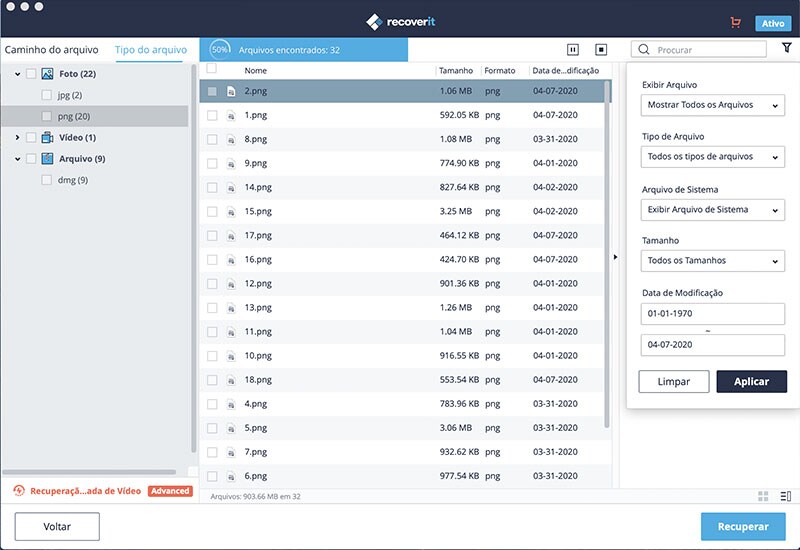This screenshot has width=800, height=550.
Task: Click the file icon of 9.png
Action: [231, 164]
